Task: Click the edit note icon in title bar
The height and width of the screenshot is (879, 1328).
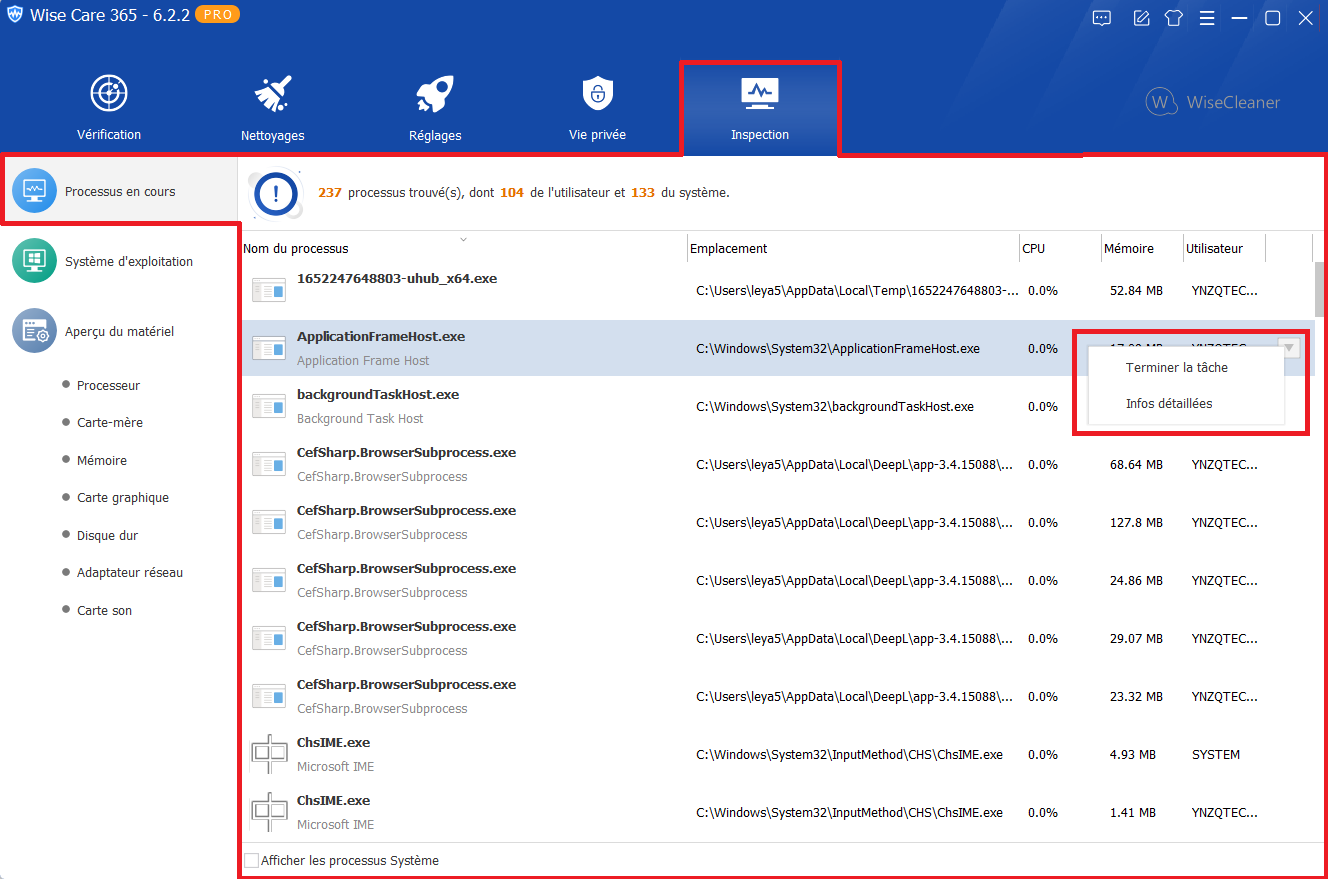Action: click(x=1141, y=18)
